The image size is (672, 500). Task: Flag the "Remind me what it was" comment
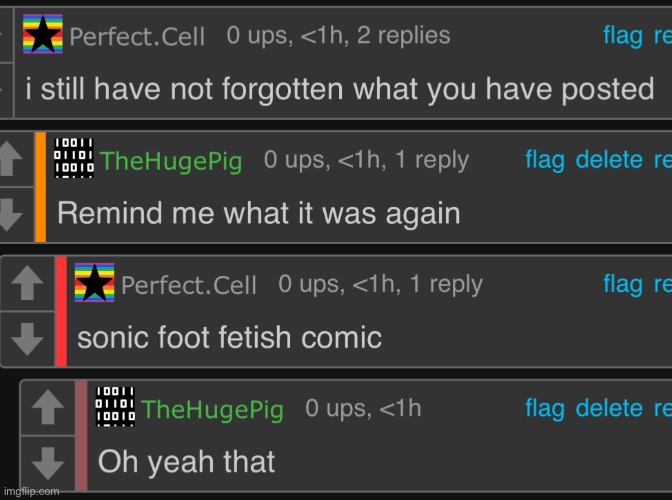coord(545,160)
